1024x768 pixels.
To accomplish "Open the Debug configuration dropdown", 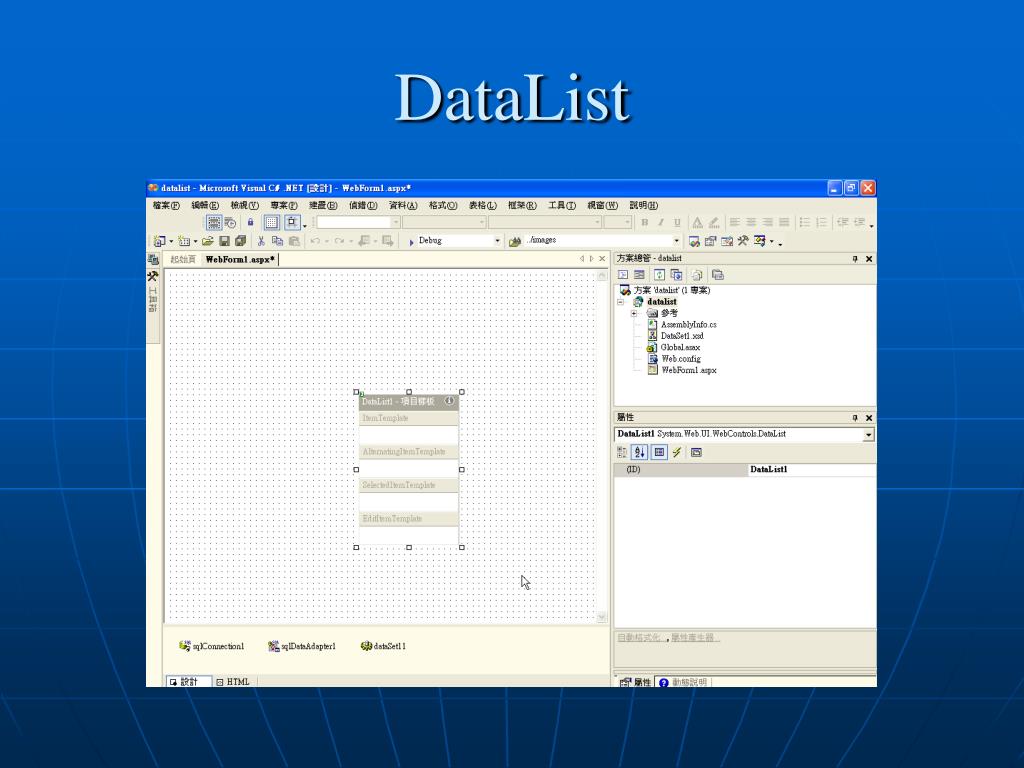I will click(x=497, y=241).
